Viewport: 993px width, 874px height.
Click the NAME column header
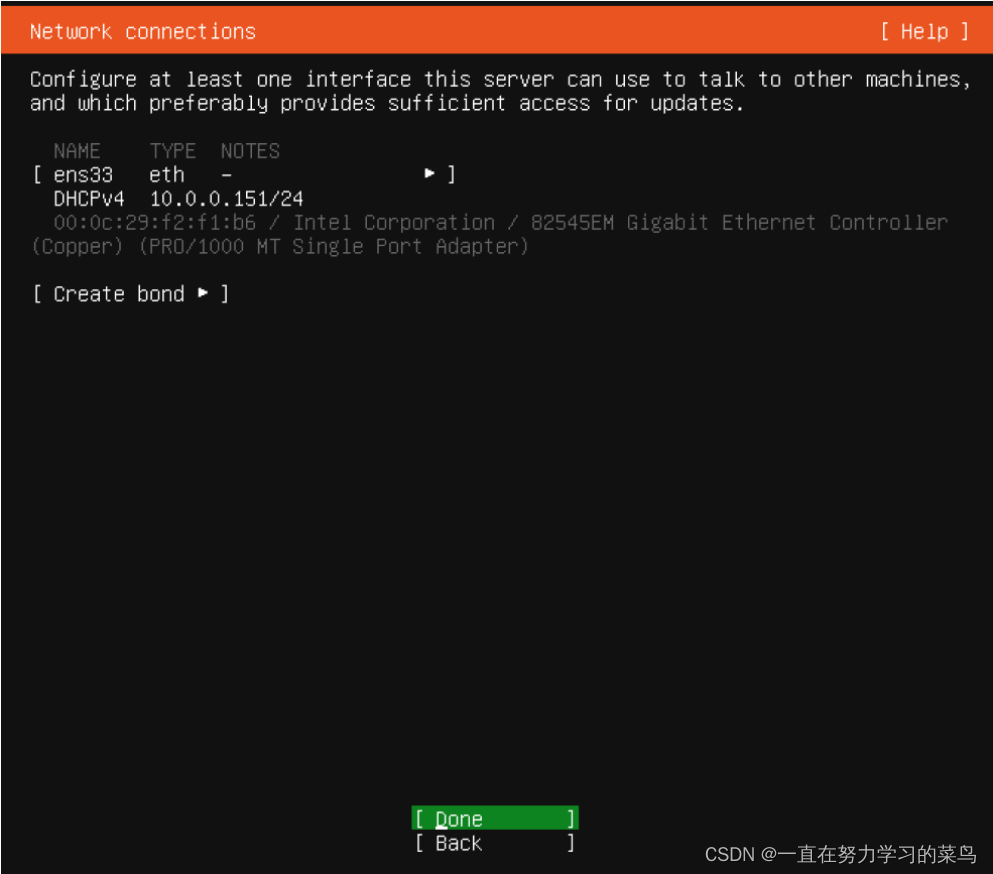(77, 151)
